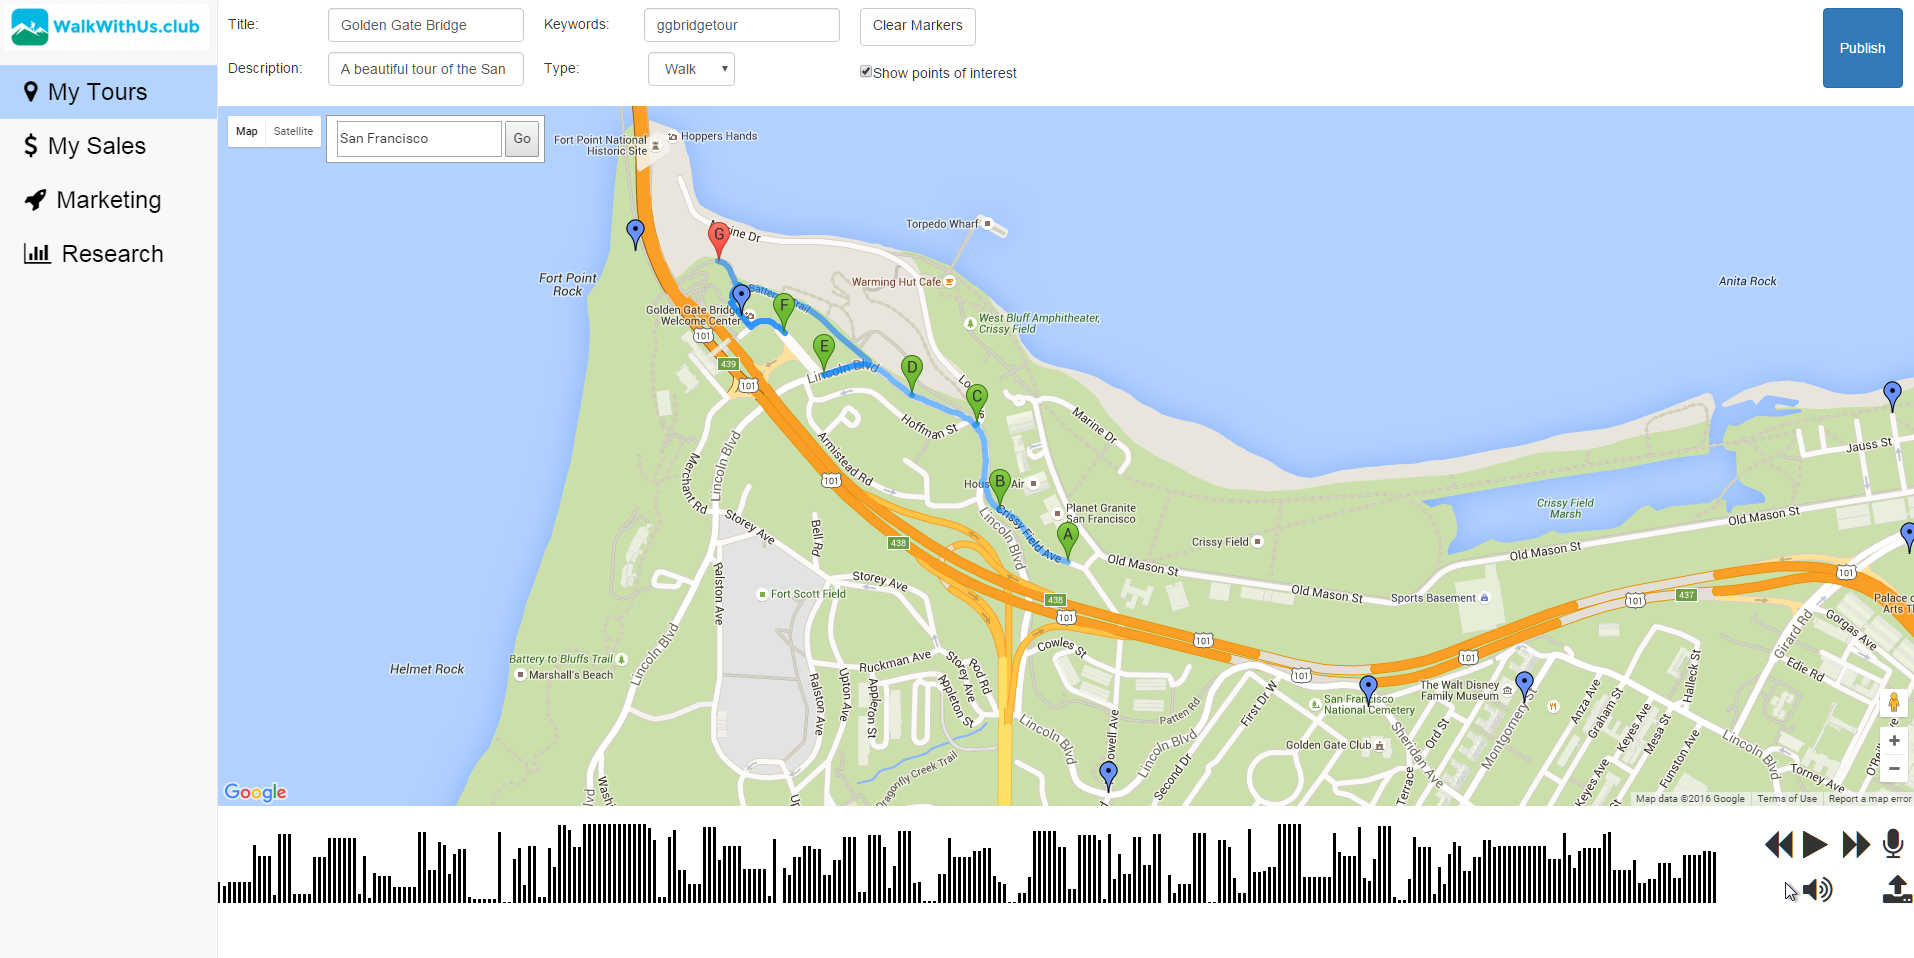
Task: Click the Hoppers Hands map label
Action: pos(719,136)
